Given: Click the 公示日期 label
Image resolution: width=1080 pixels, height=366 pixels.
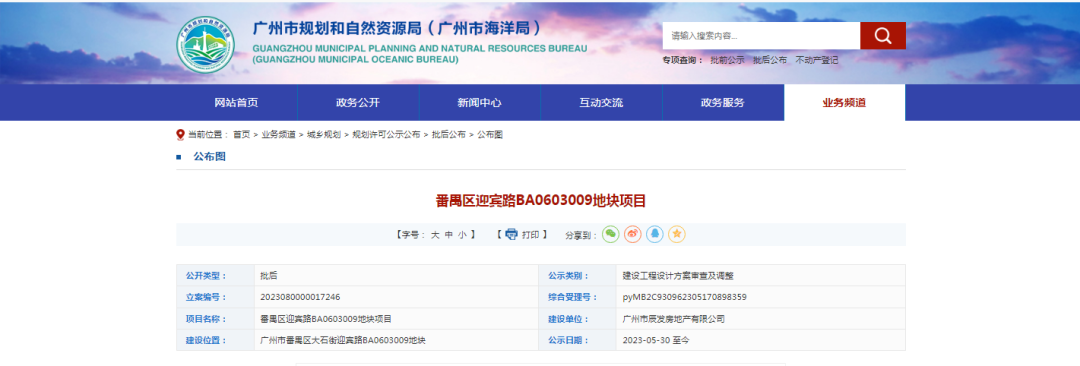Looking at the screenshot, I should (569, 340).
